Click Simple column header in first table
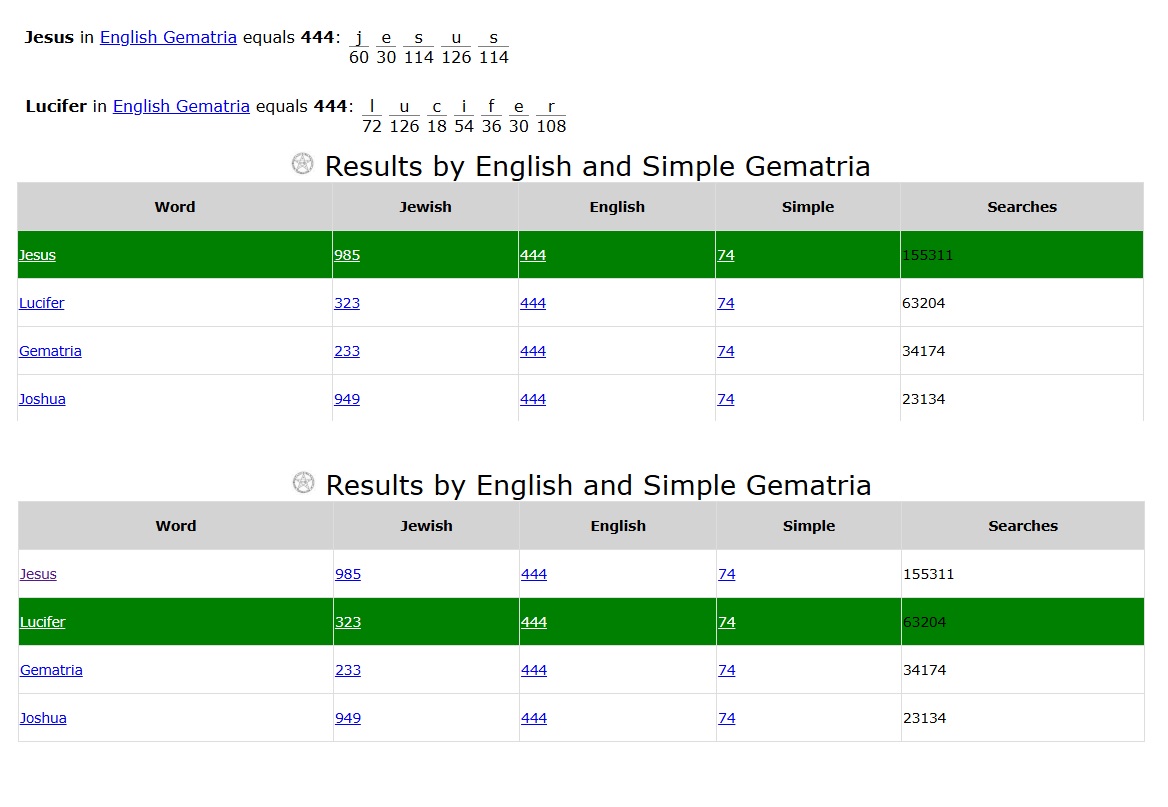The height and width of the screenshot is (807, 1168). [808, 207]
